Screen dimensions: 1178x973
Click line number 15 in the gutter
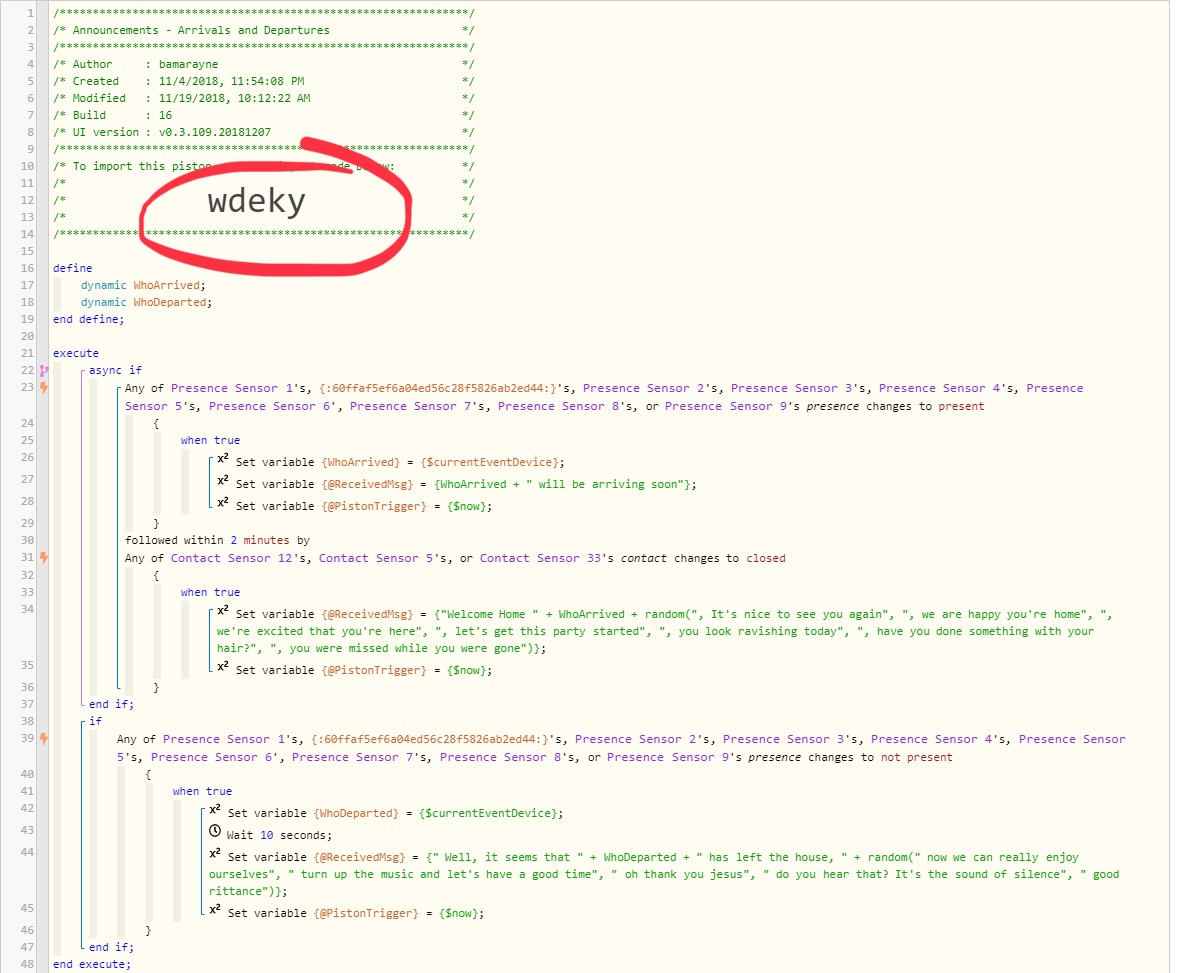27,251
